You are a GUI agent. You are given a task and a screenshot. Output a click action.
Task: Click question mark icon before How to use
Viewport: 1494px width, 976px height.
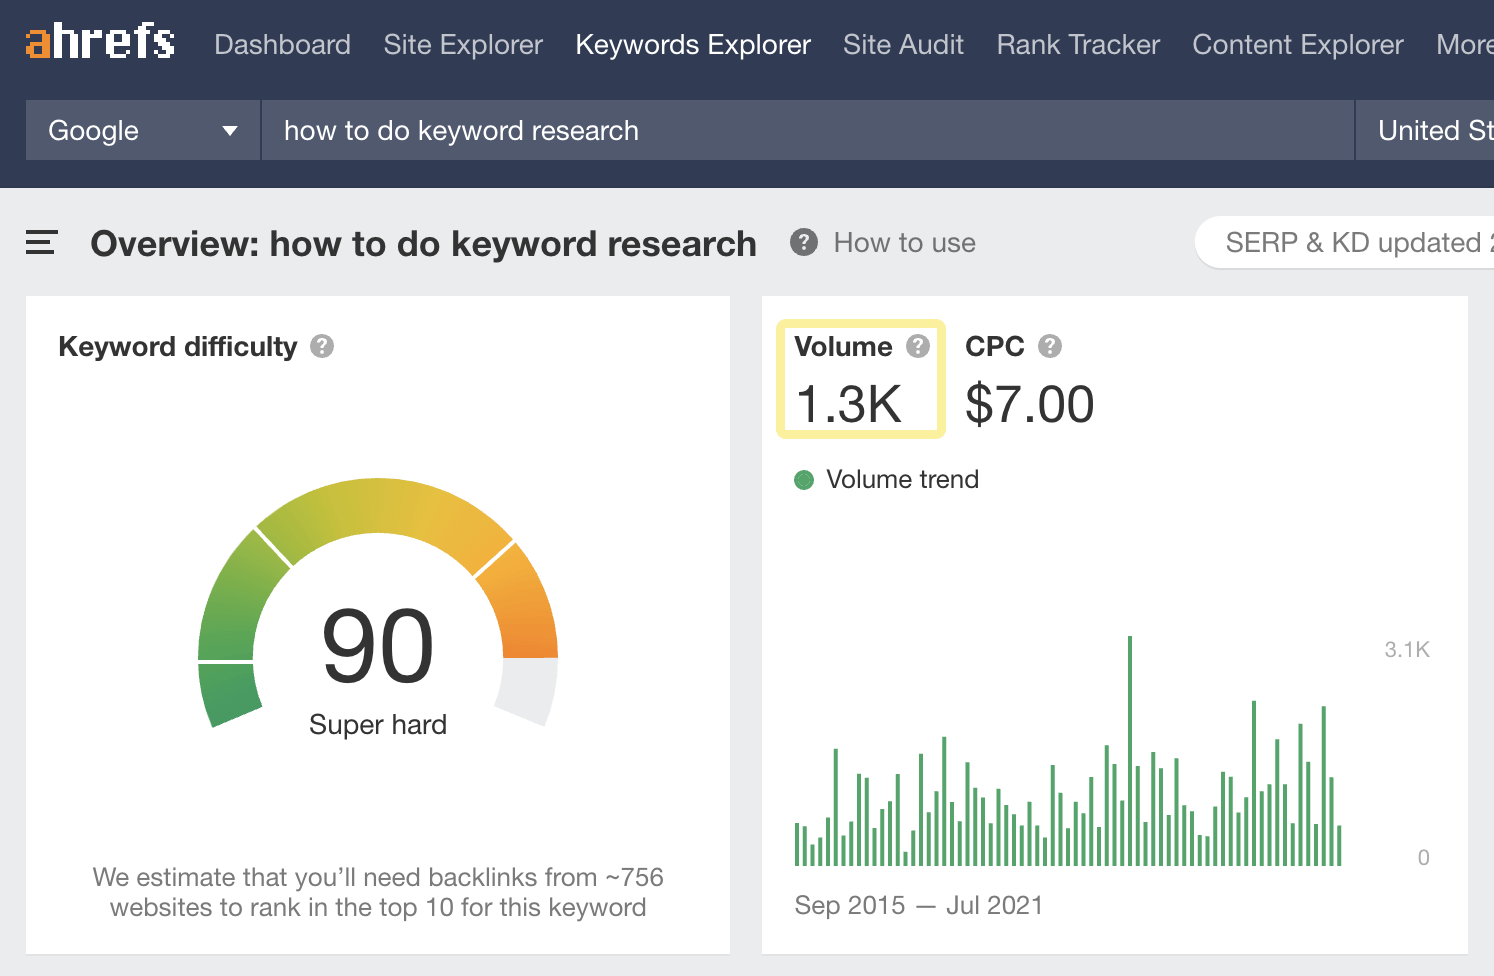pyautogui.click(x=804, y=242)
